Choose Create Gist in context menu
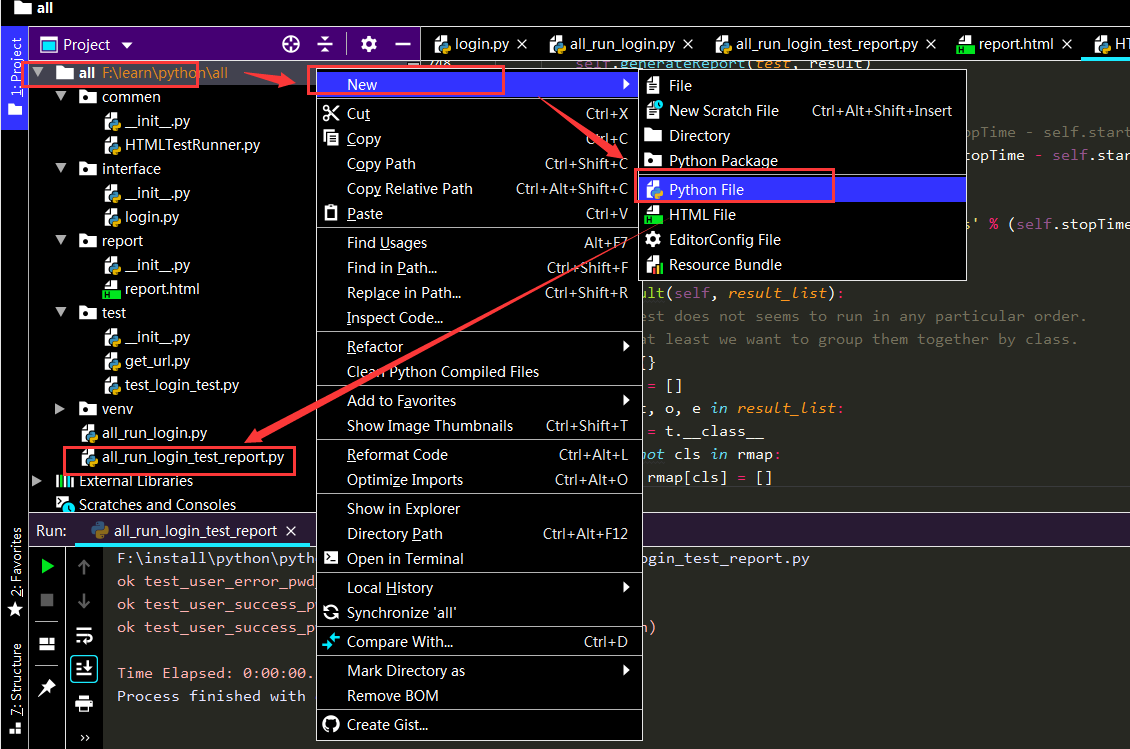The image size is (1130, 749). 479,724
